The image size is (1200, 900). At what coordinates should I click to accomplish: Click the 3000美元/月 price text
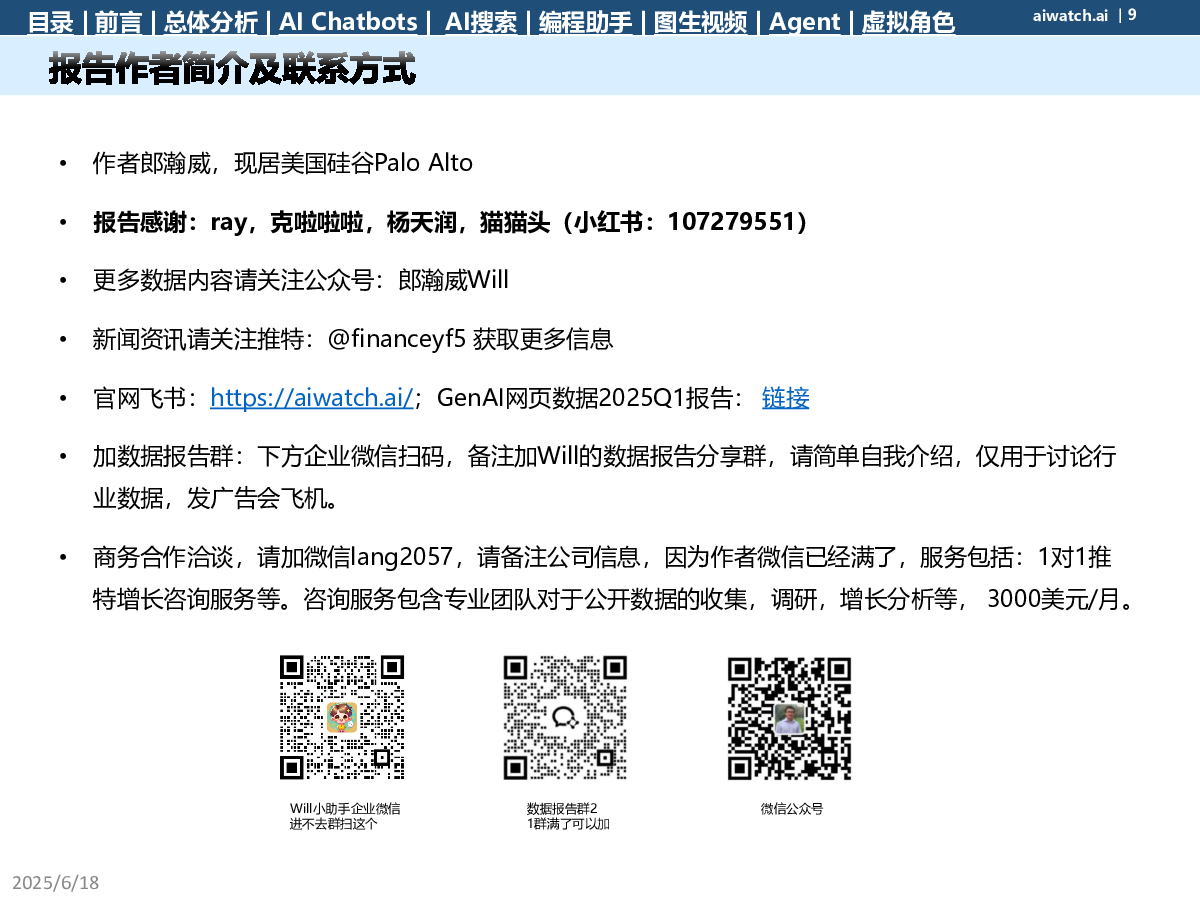(x=1052, y=599)
